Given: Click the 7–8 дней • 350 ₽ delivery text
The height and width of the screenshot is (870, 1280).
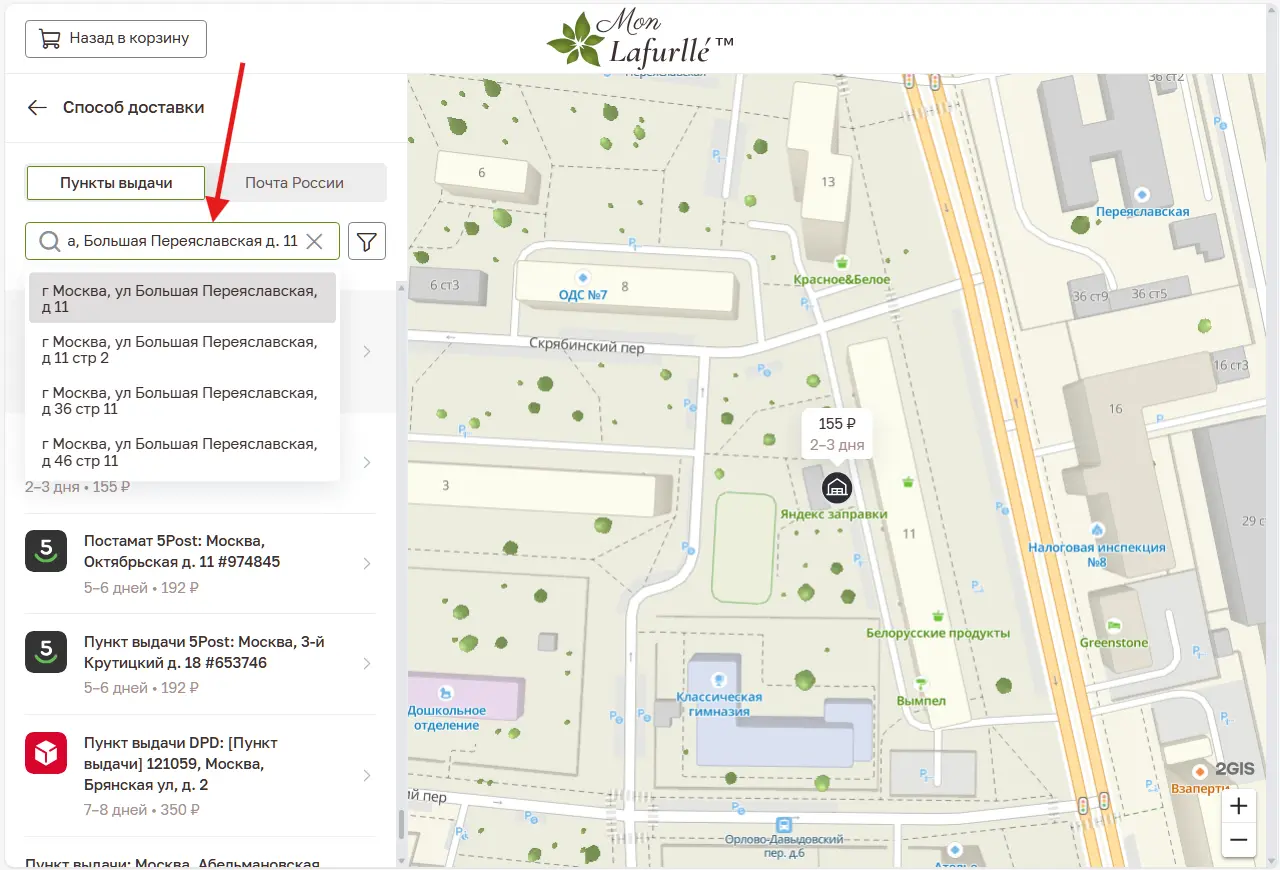Looking at the screenshot, I should click(141, 810).
